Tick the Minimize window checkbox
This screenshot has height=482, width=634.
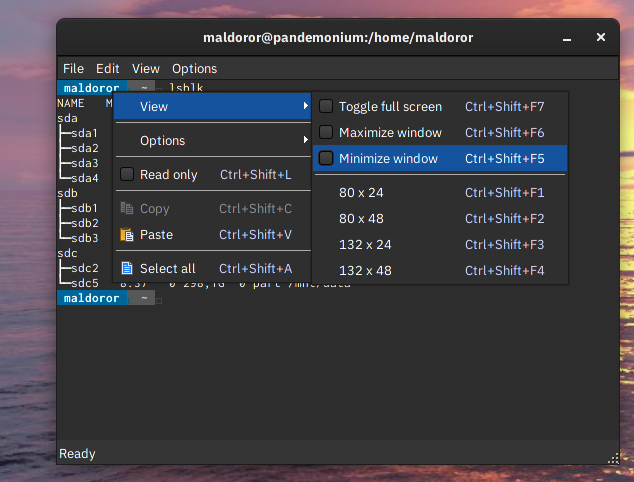coord(326,159)
